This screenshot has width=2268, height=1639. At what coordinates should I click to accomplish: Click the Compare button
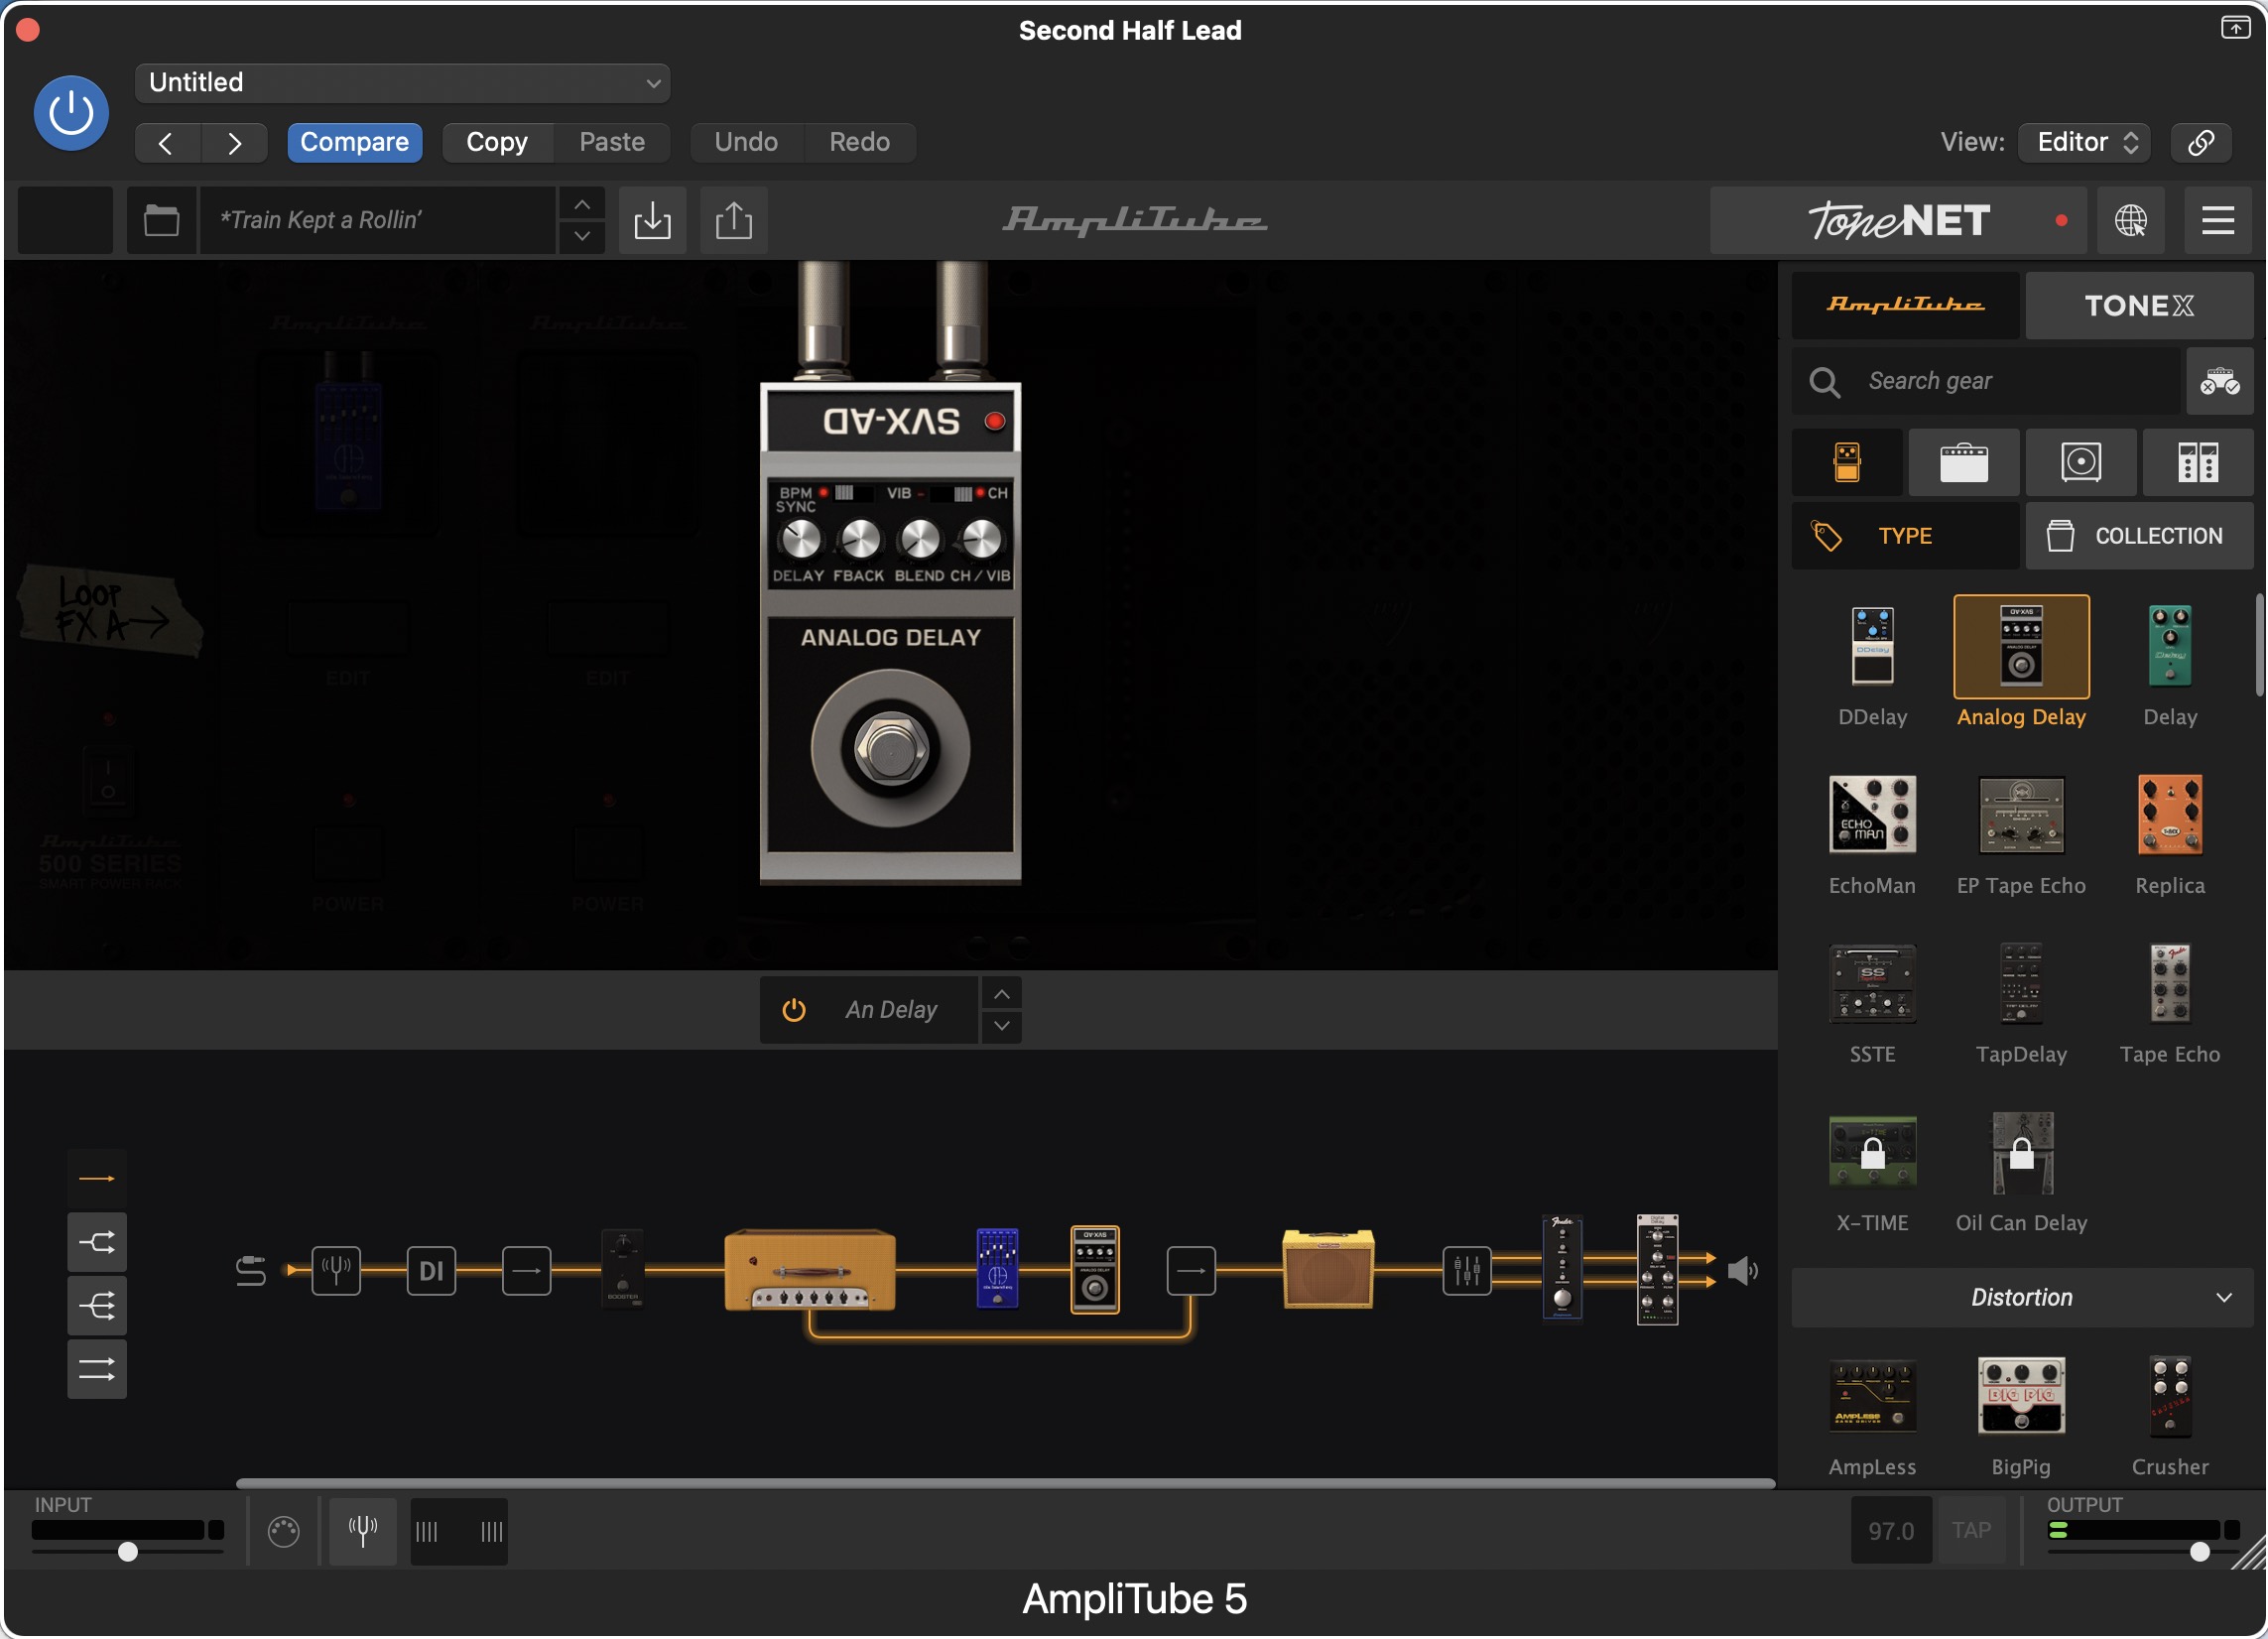354,142
